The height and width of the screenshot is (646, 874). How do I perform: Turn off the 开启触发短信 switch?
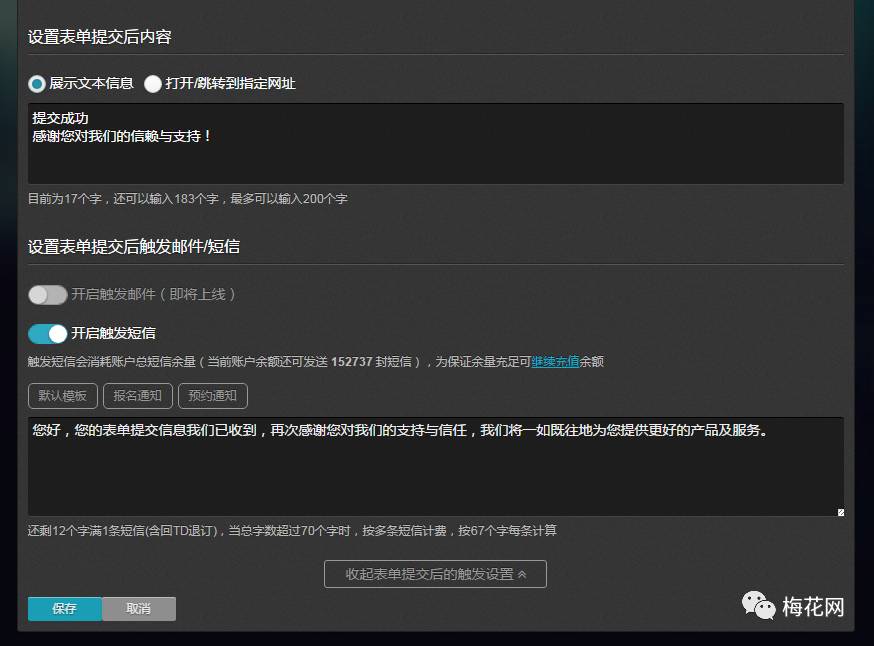point(48,333)
